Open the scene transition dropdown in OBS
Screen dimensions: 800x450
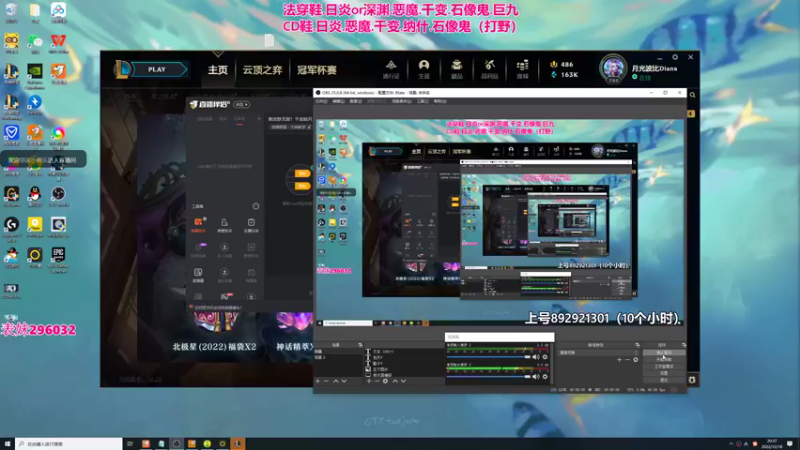click(598, 353)
